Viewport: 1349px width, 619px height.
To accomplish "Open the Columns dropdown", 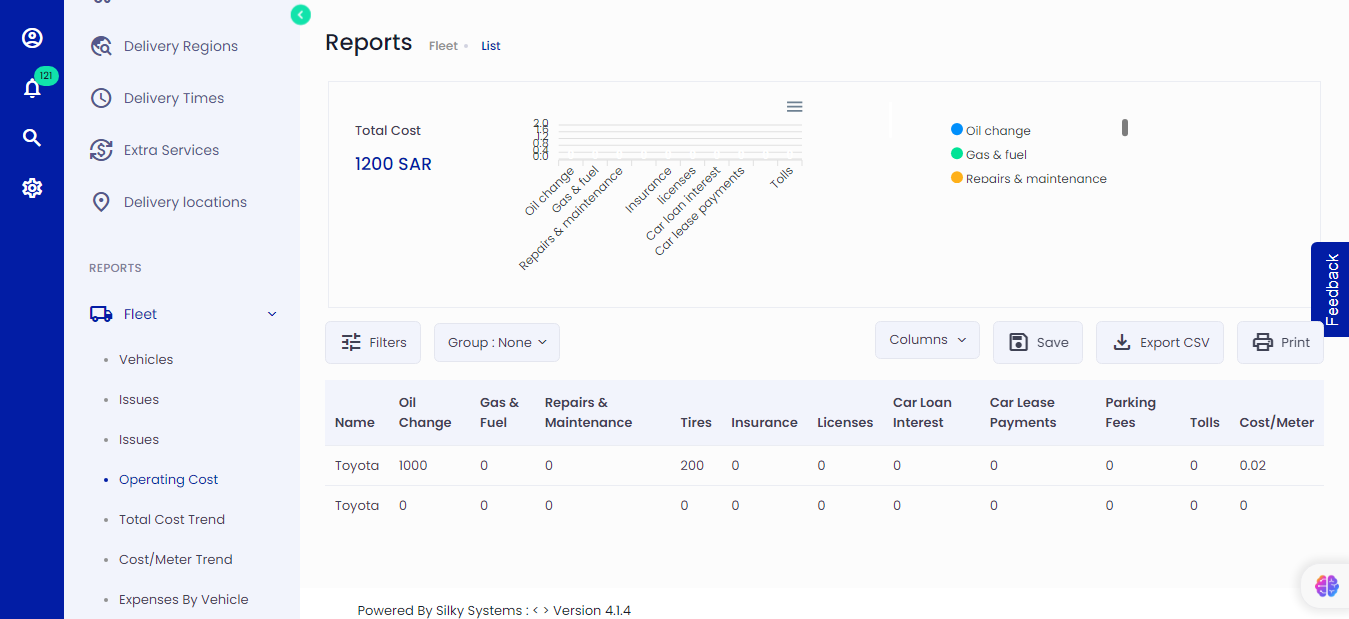I will 926,339.
